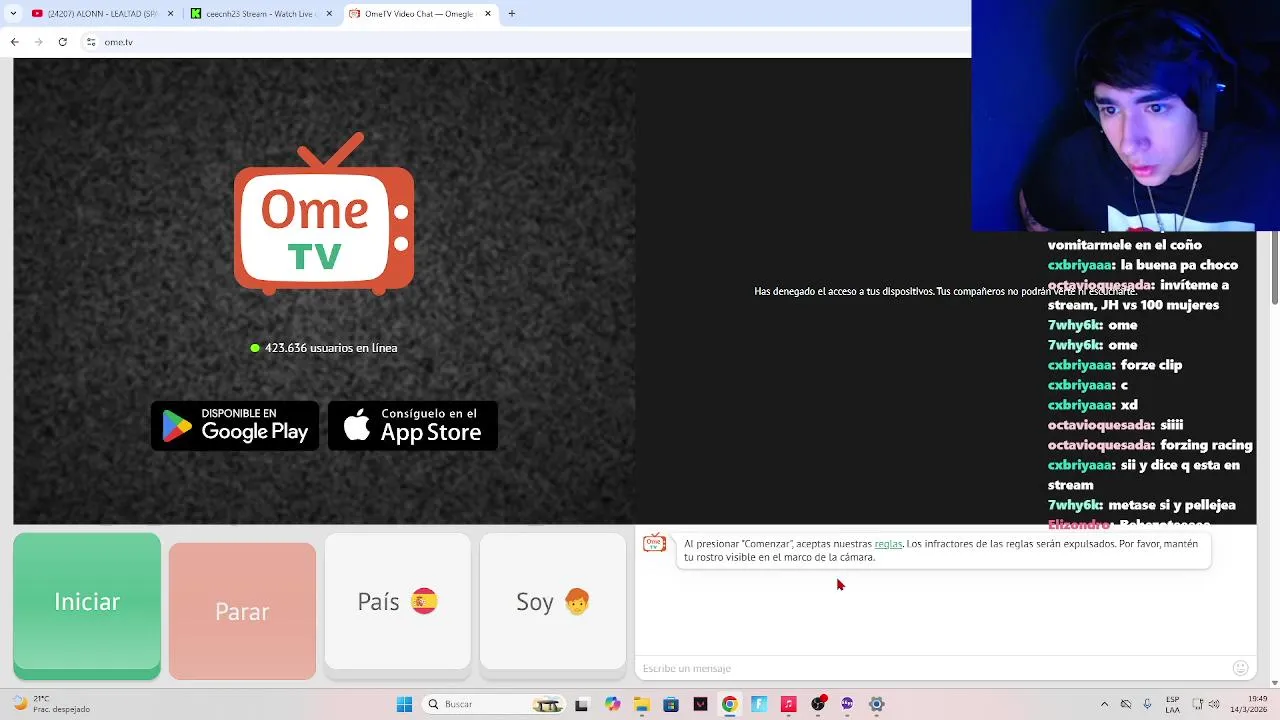Open the Google Play download badge

[235, 426]
